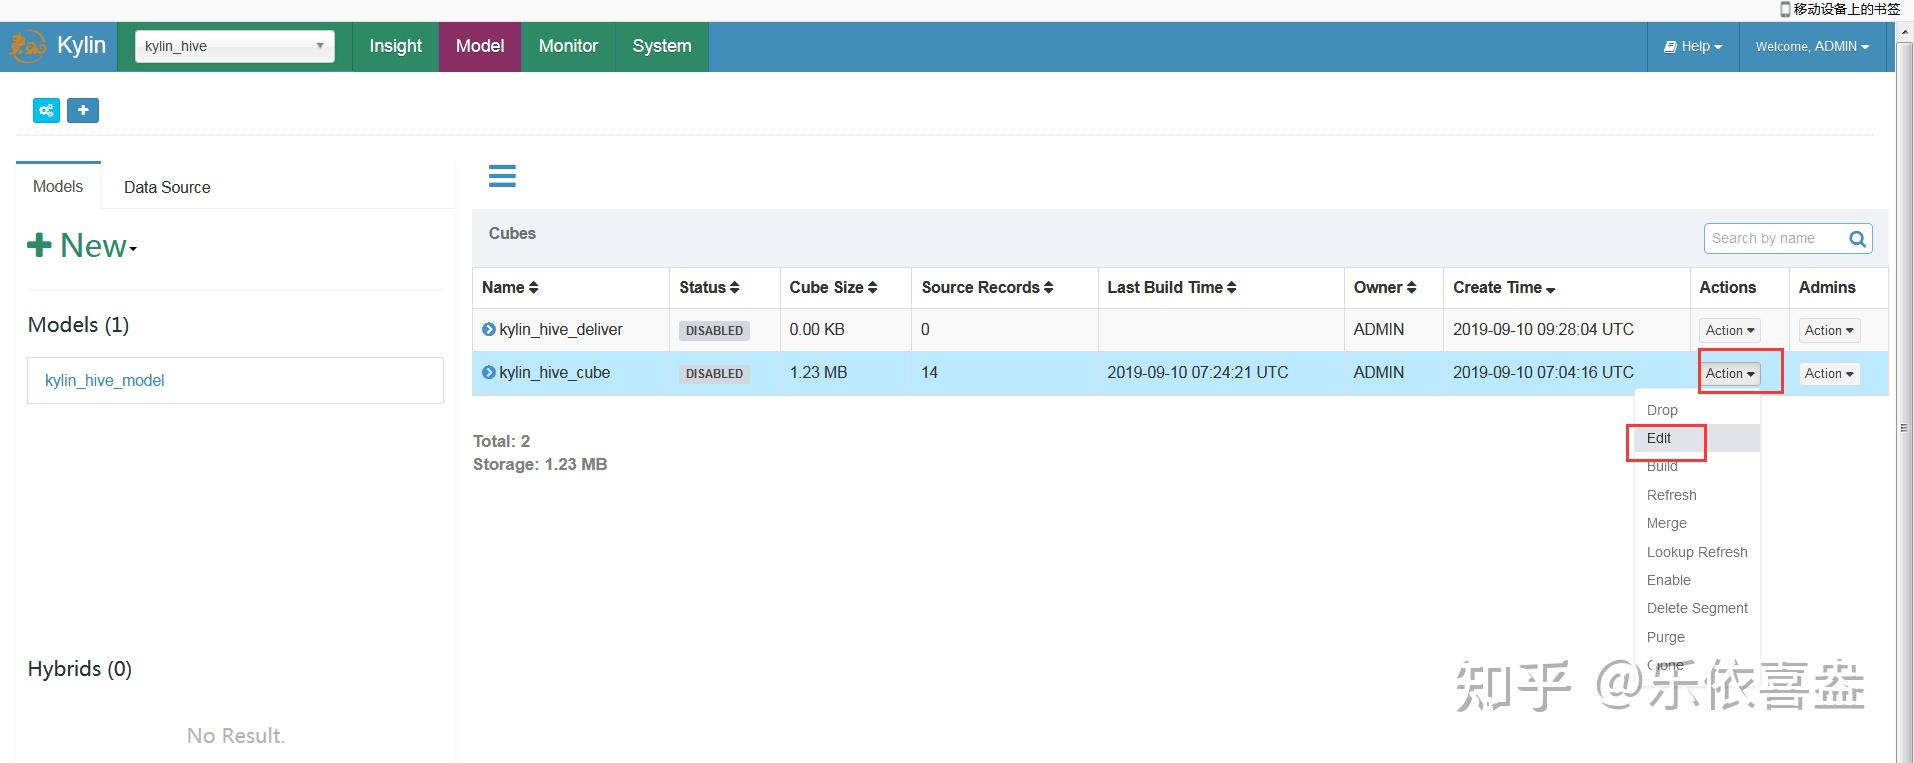Choose Enable from the action menu

click(x=1697, y=580)
